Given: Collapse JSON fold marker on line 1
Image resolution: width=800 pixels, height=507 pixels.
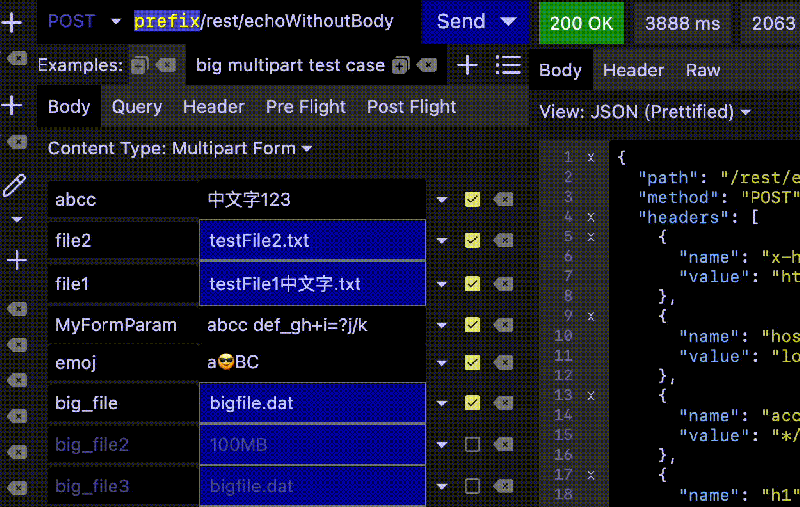Looking at the screenshot, I should (x=591, y=158).
